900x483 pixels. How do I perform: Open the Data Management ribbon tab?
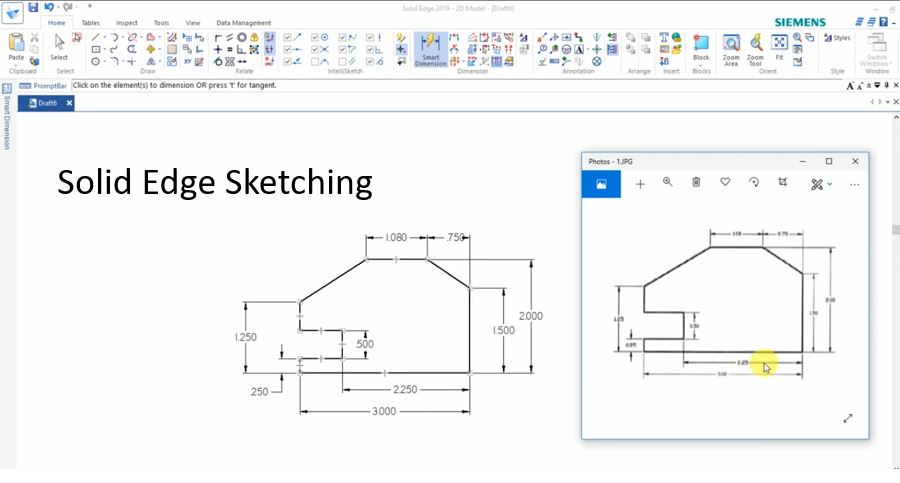tap(243, 22)
